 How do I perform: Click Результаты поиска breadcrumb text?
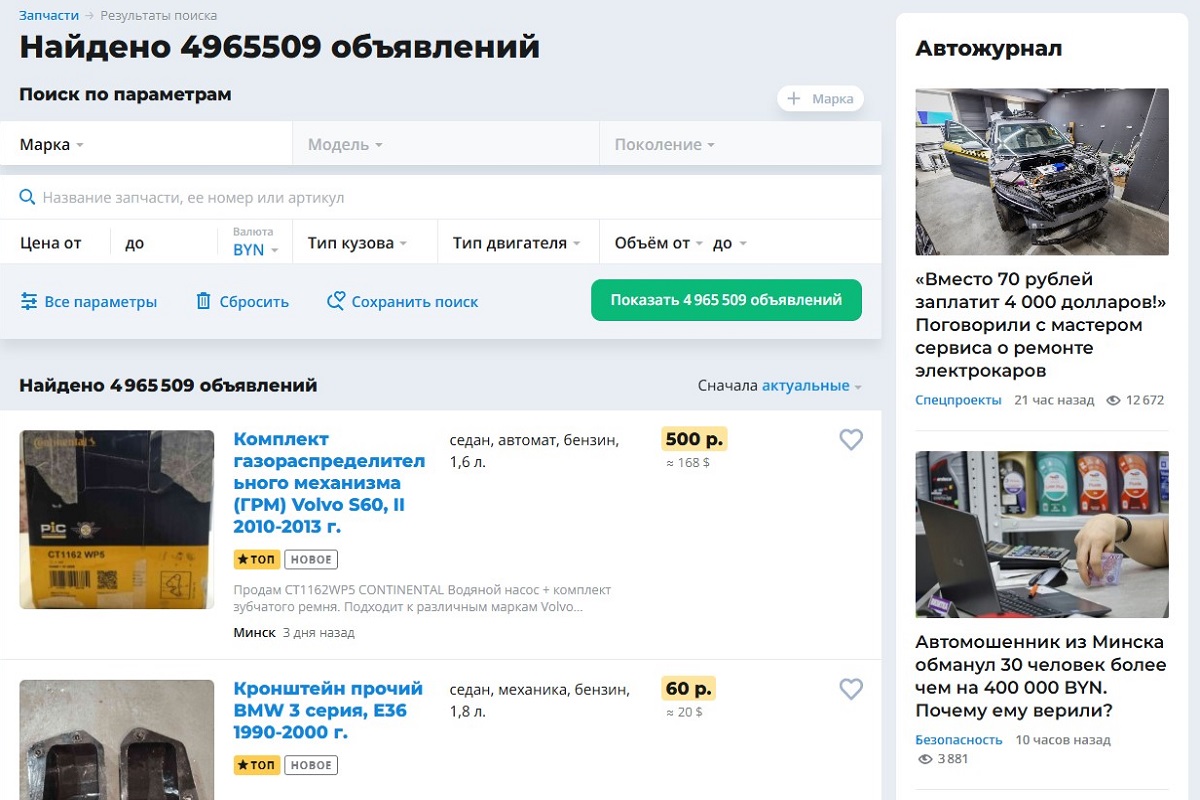158,15
